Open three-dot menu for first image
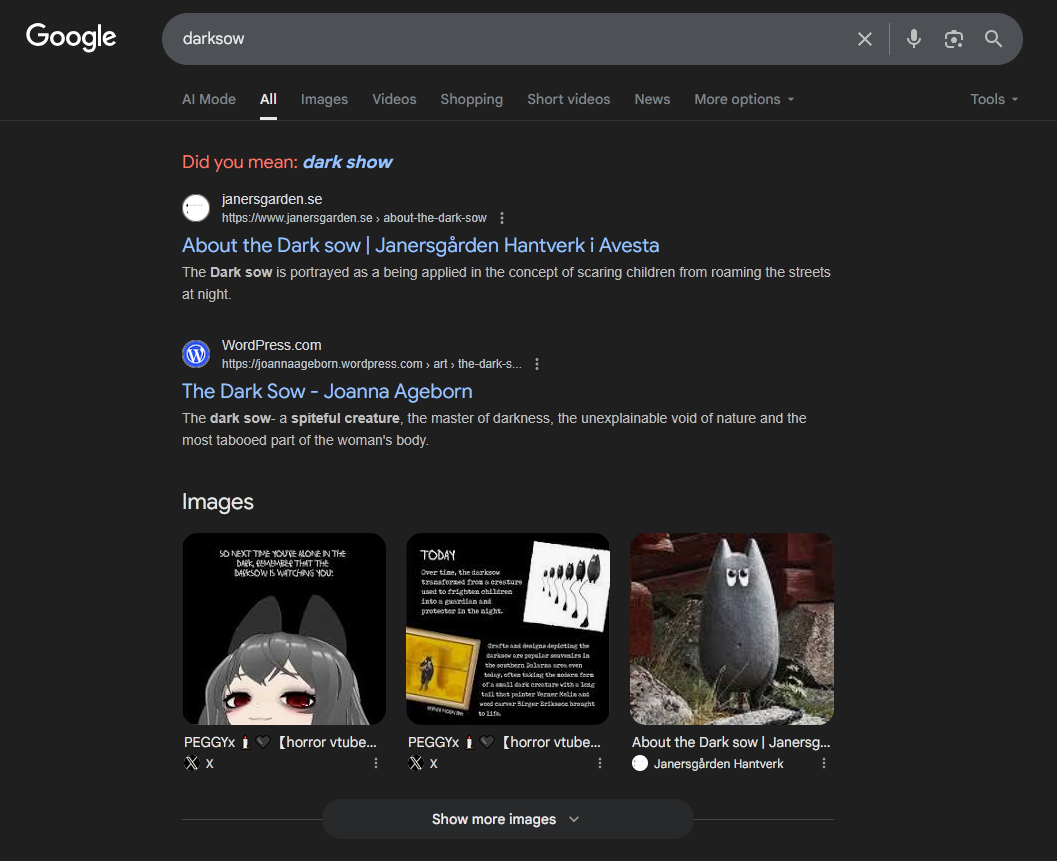1057x861 pixels. [x=376, y=763]
